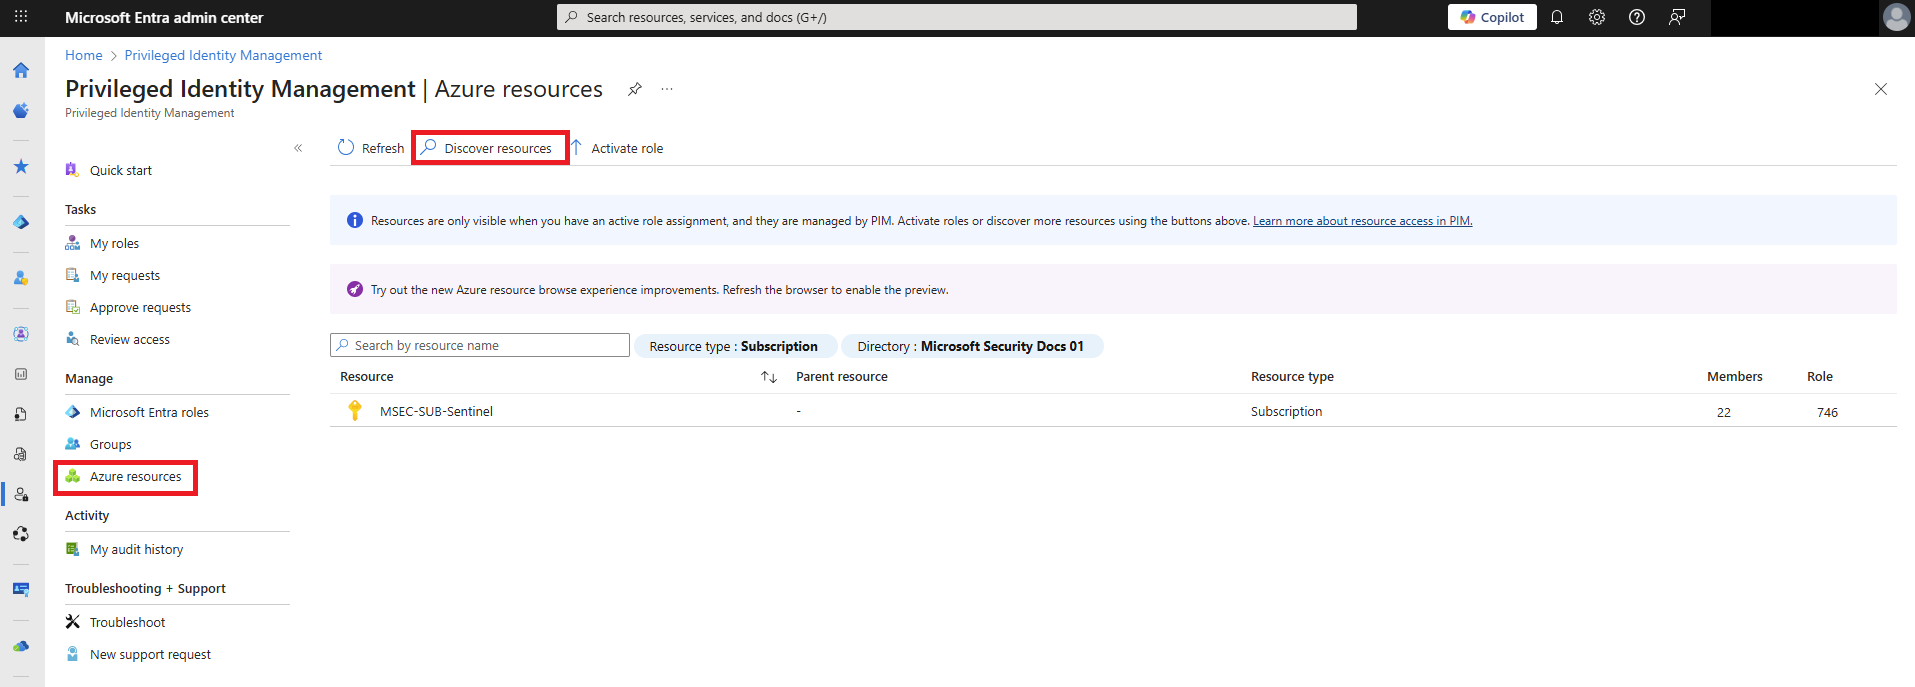This screenshot has width=1915, height=687.
Task: Click the Home icon in the left rail
Action: (21, 70)
